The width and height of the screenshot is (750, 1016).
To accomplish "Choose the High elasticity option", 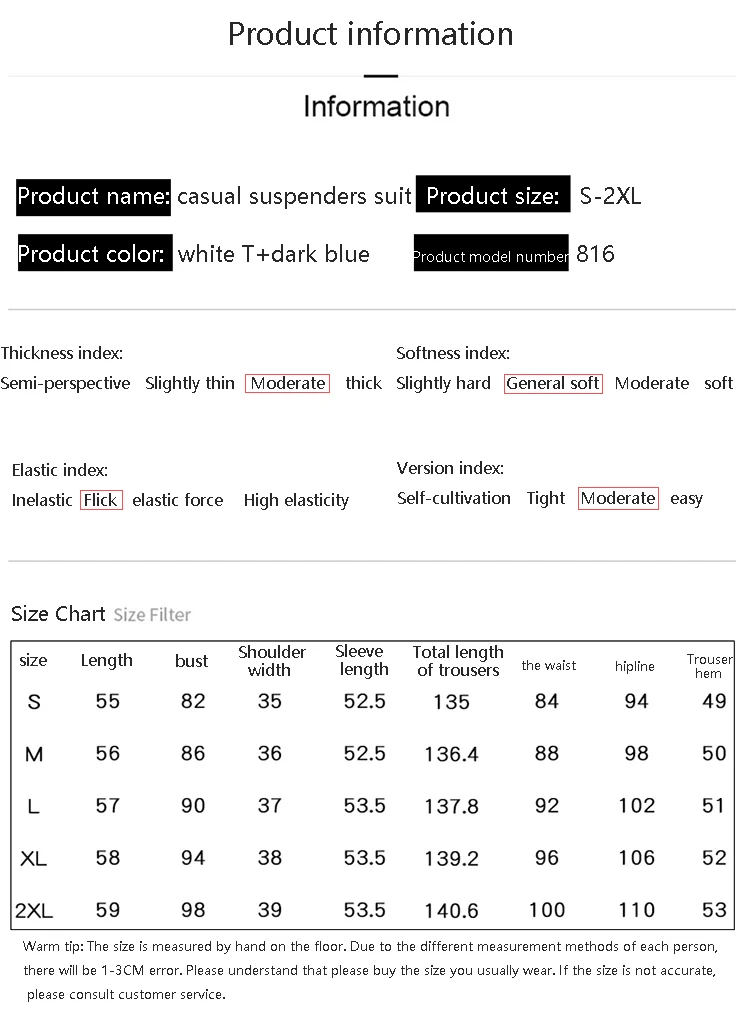I will point(296,500).
